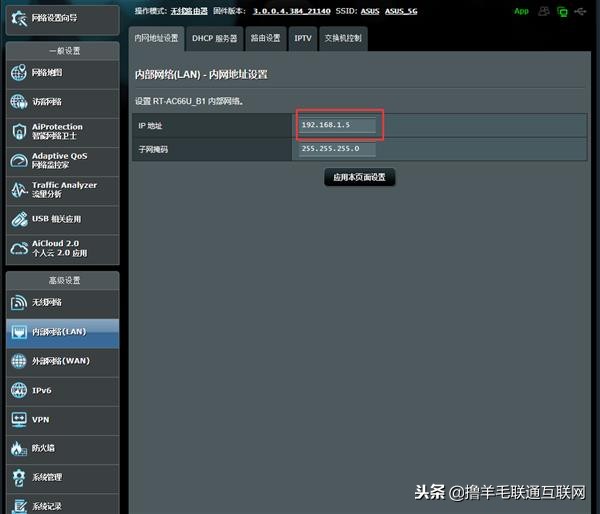The image size is (600, 514).
Task: Click the 子网掩码 field showing 255.255.255.0
Action: (x=337, y=149)
